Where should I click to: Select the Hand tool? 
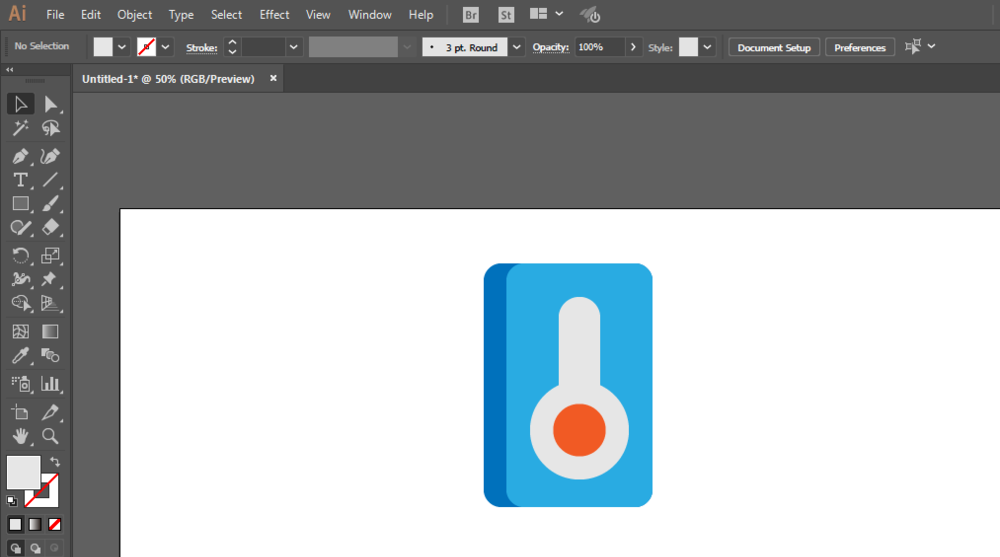[x=20, y=436]
